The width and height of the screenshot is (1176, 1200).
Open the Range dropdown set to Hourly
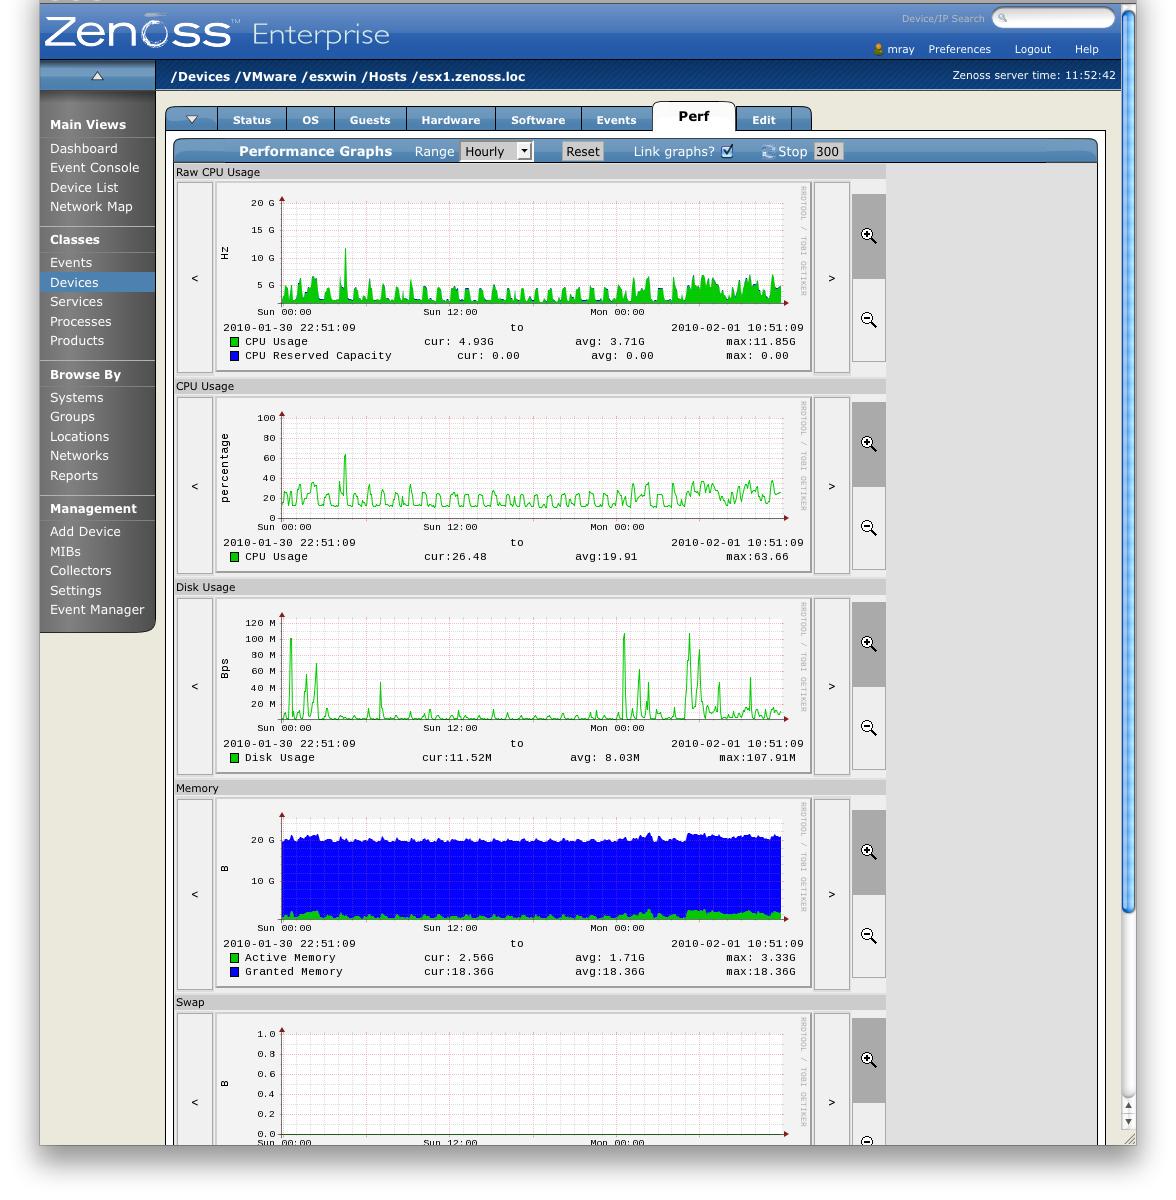click(496, 151)
